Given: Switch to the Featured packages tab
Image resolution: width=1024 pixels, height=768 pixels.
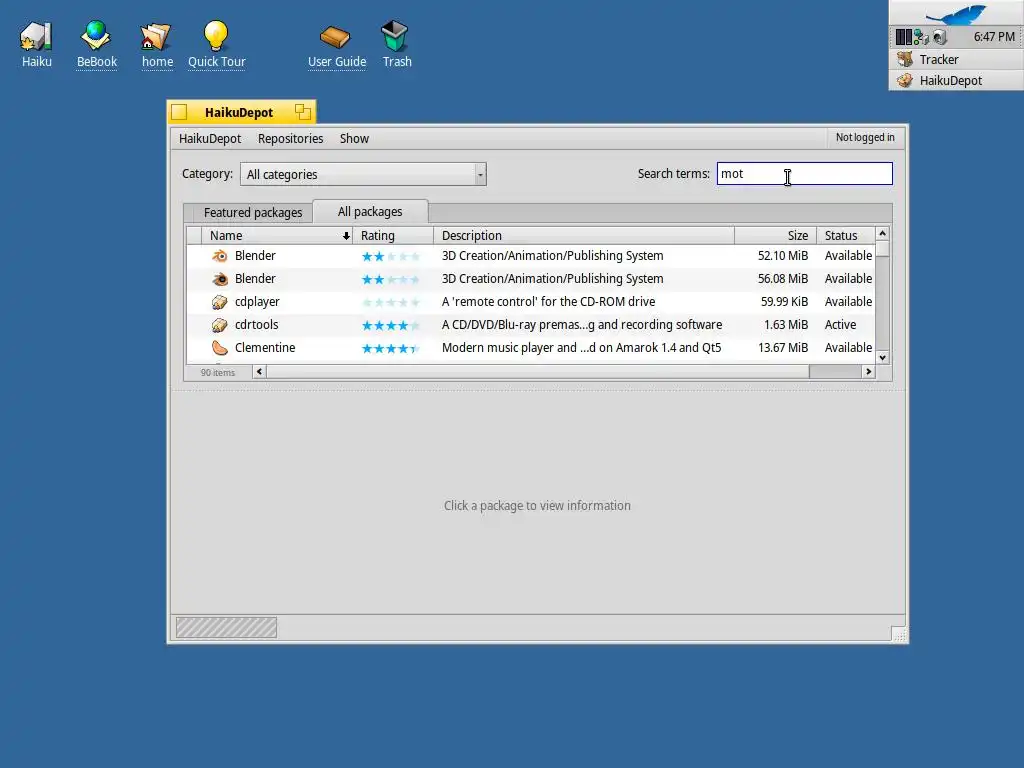Looking at the screenshot, I should pos(253,212).
